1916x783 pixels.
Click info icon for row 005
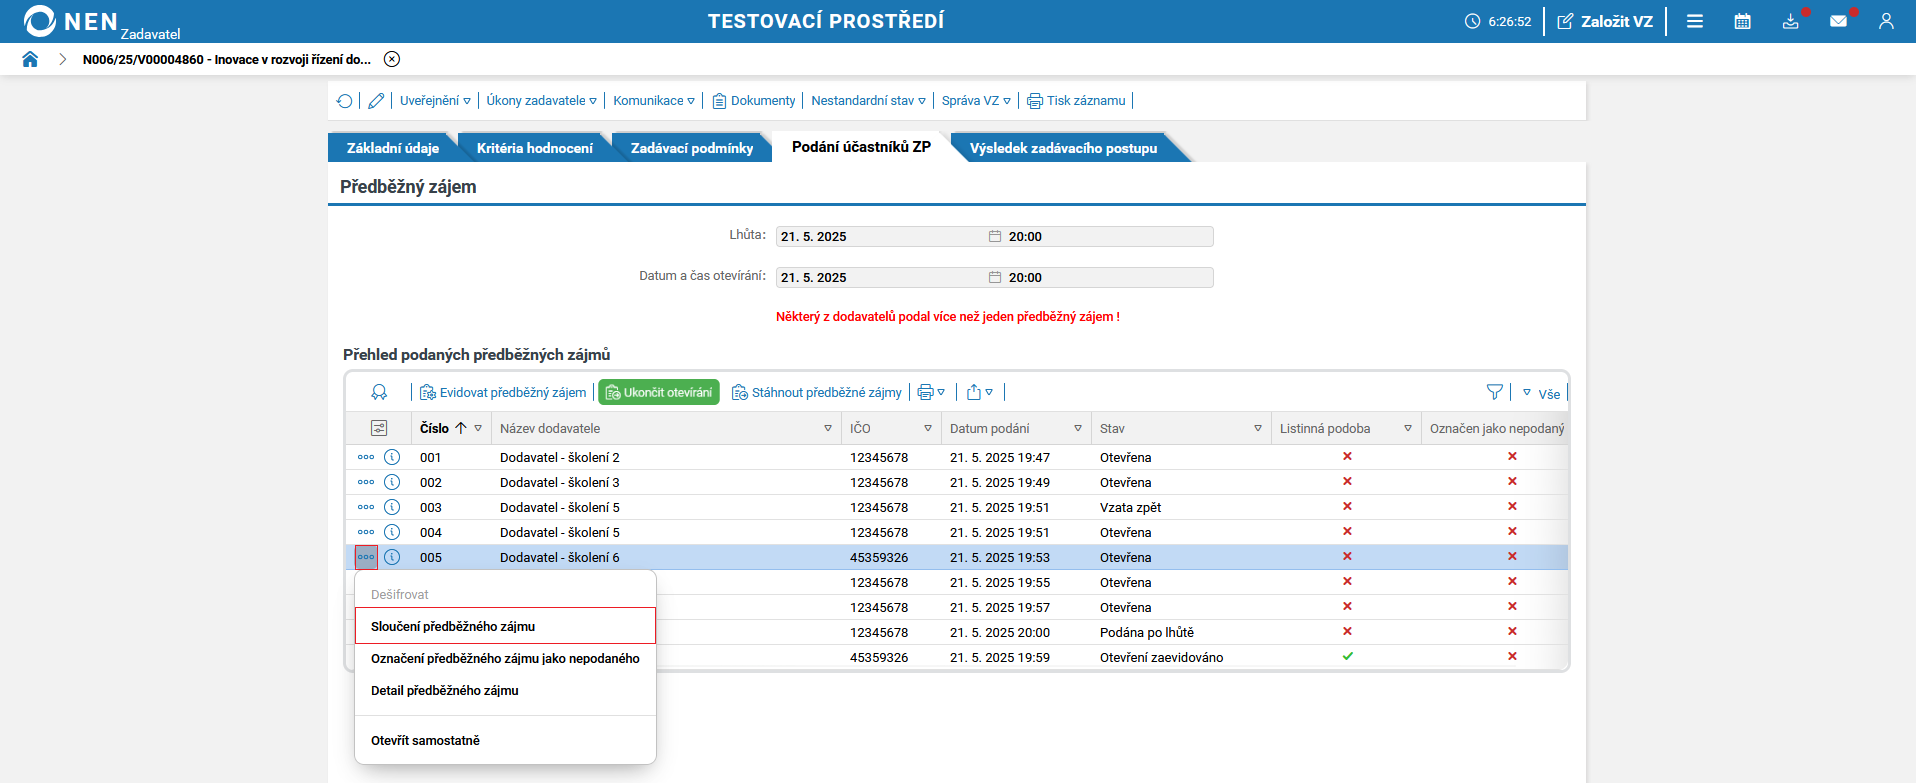click(x=392, y=557)
